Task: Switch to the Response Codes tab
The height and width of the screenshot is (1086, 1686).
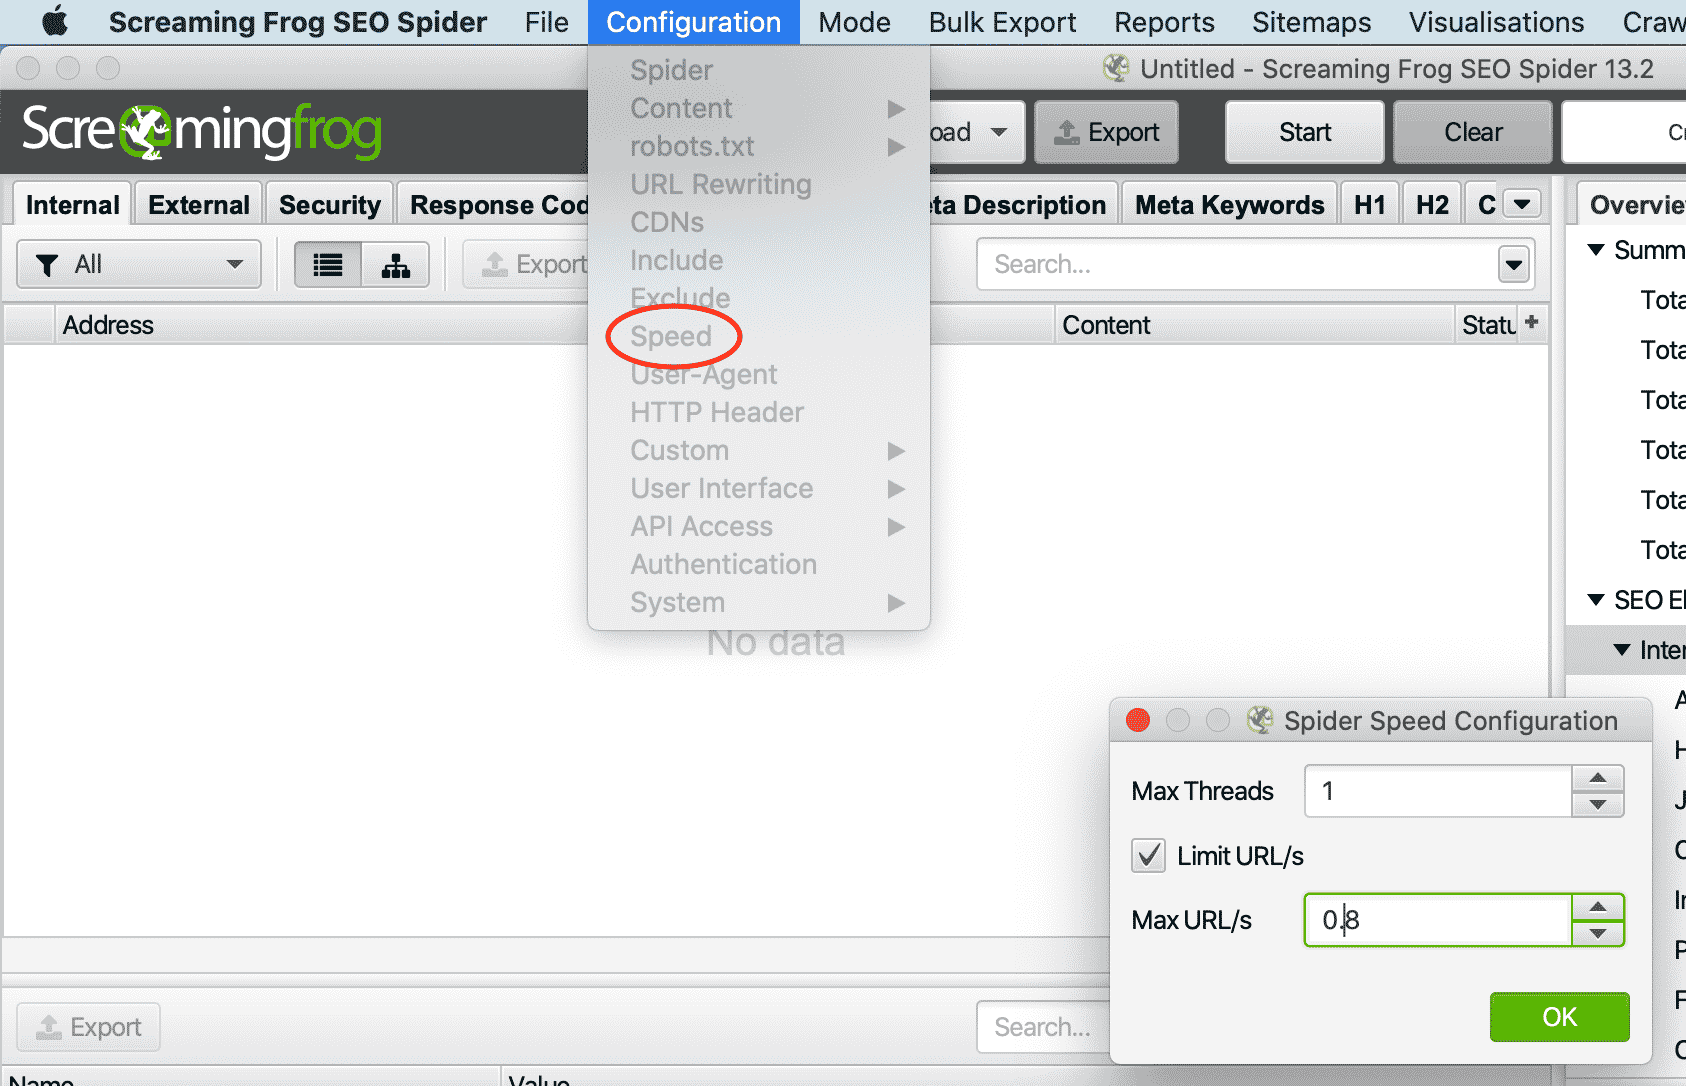Action: click(494, 204)
